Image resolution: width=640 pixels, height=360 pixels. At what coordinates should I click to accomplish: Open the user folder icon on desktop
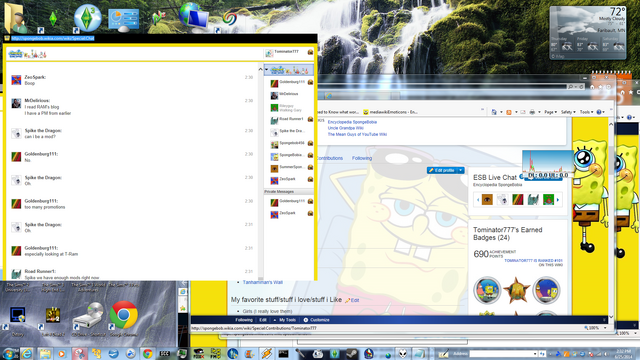16,18
